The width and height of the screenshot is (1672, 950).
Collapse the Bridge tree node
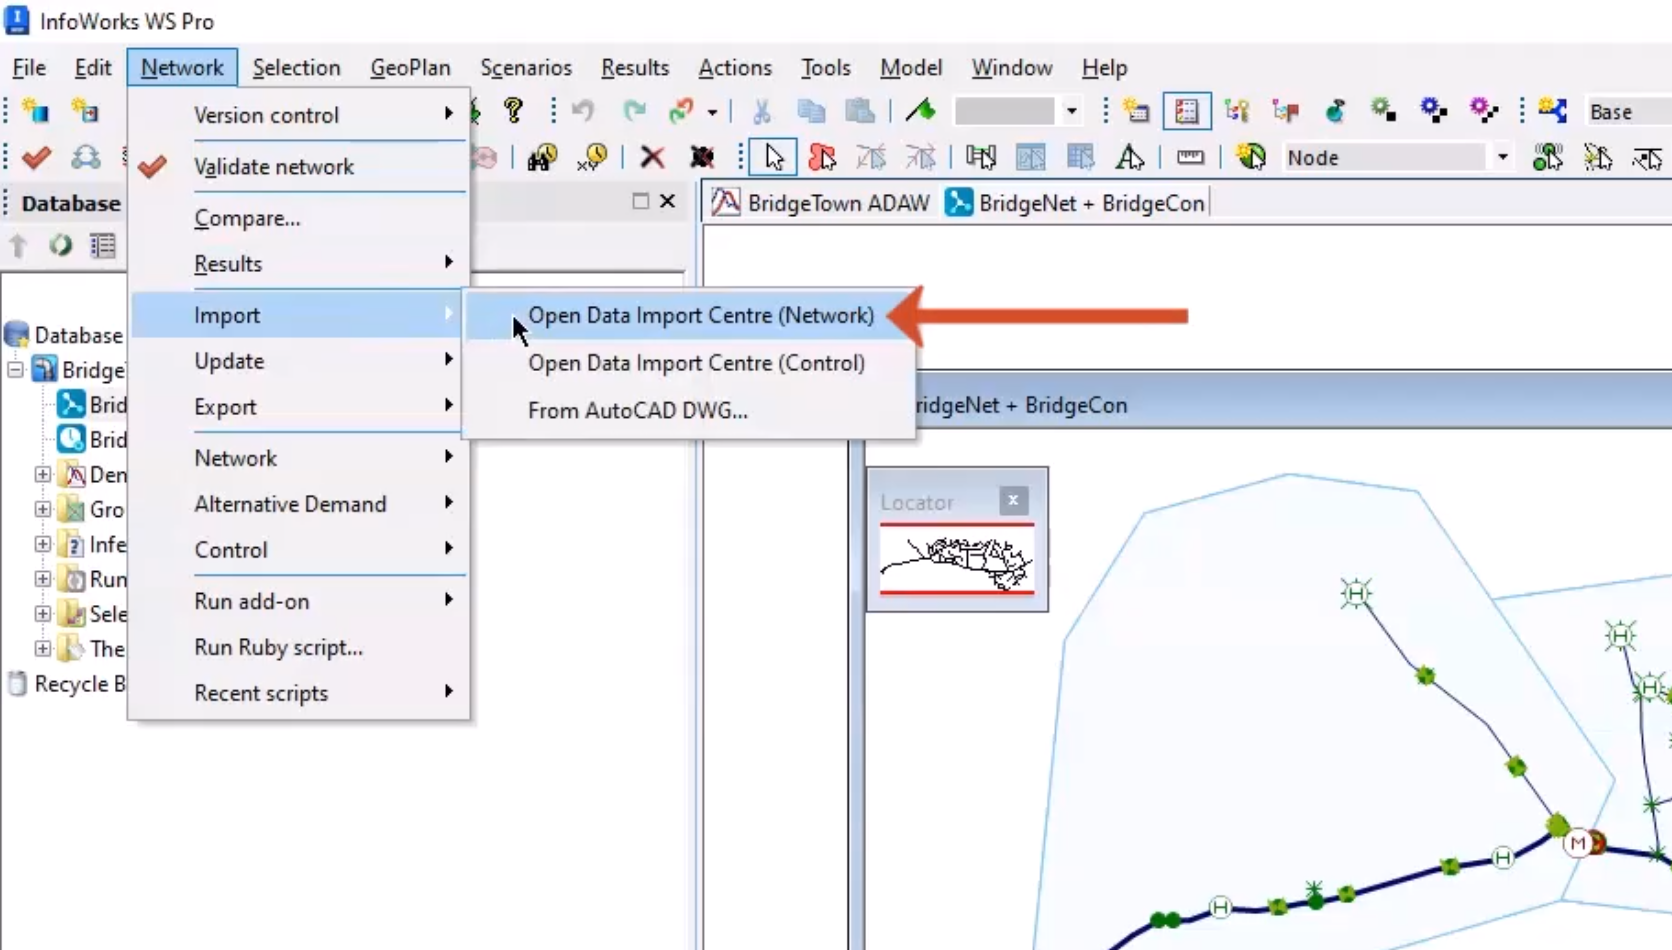[x=15, y=370]
